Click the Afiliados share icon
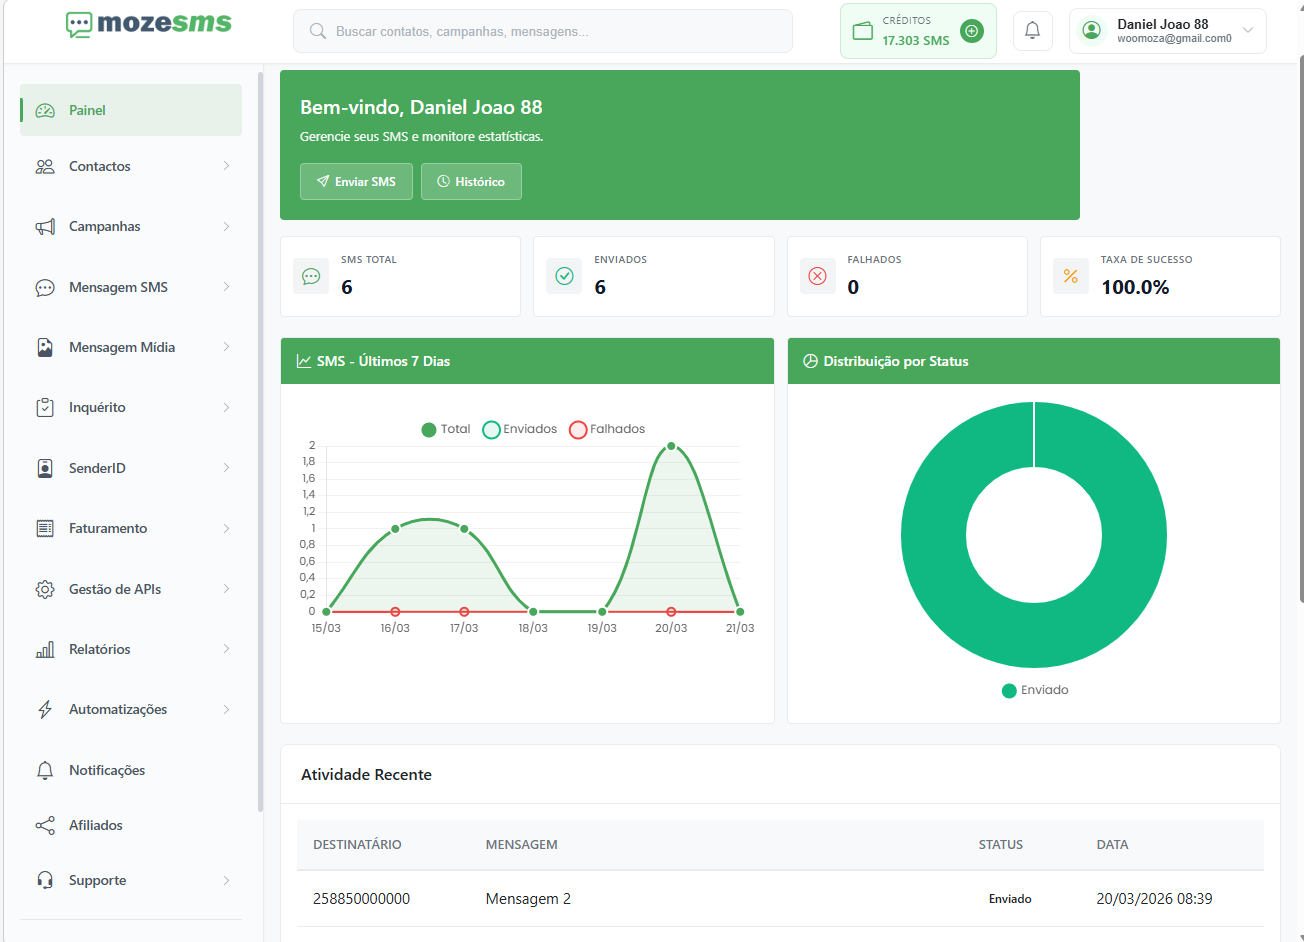 (x=45, y=825)
